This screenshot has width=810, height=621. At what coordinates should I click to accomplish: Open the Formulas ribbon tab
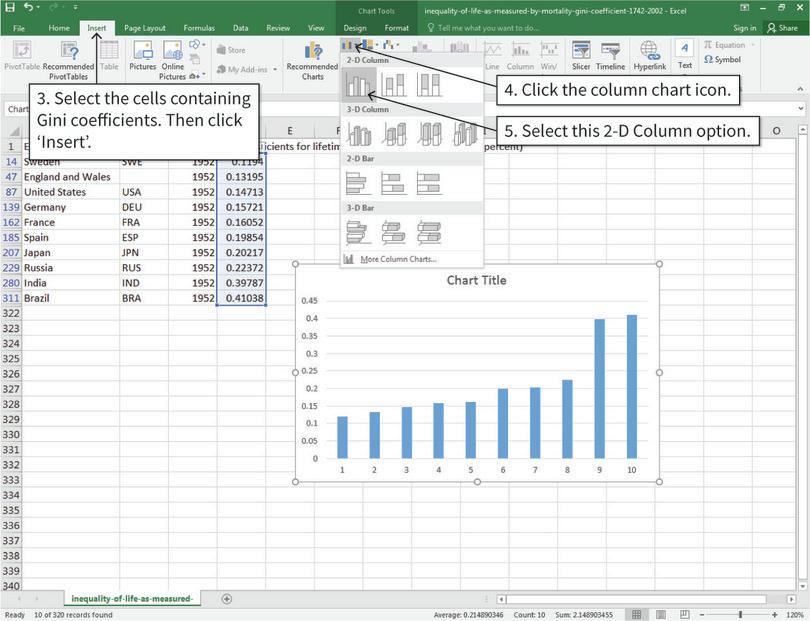(198, 28)
